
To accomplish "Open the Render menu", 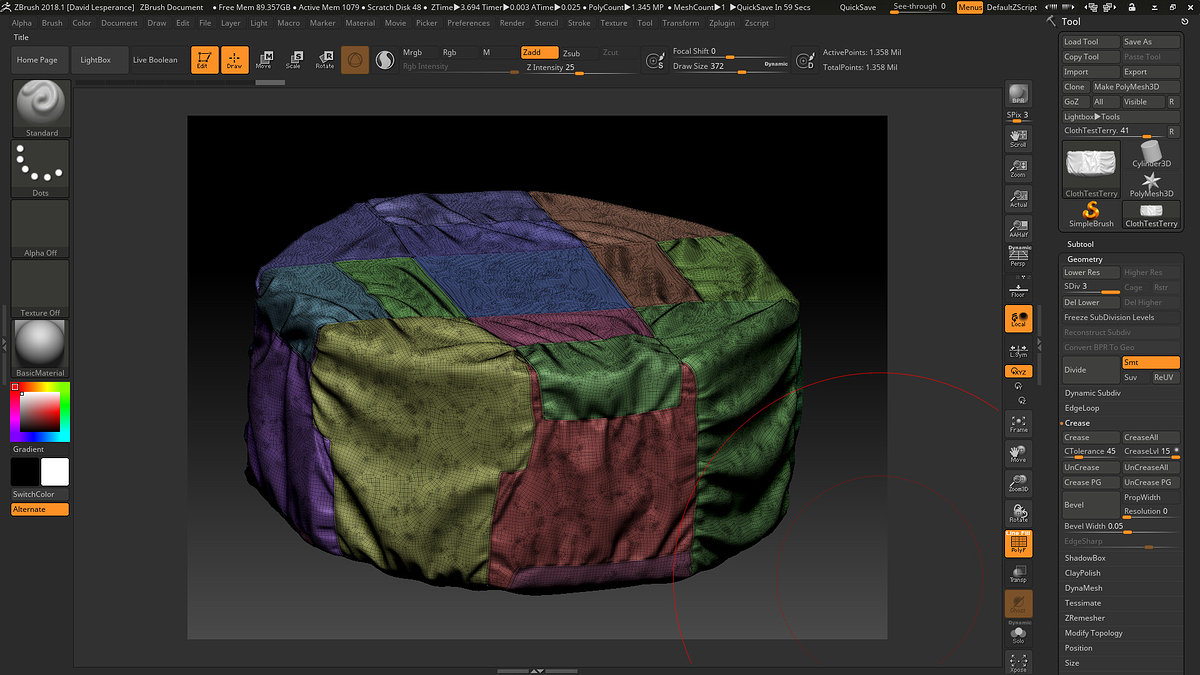I will [x=512, y=23].
